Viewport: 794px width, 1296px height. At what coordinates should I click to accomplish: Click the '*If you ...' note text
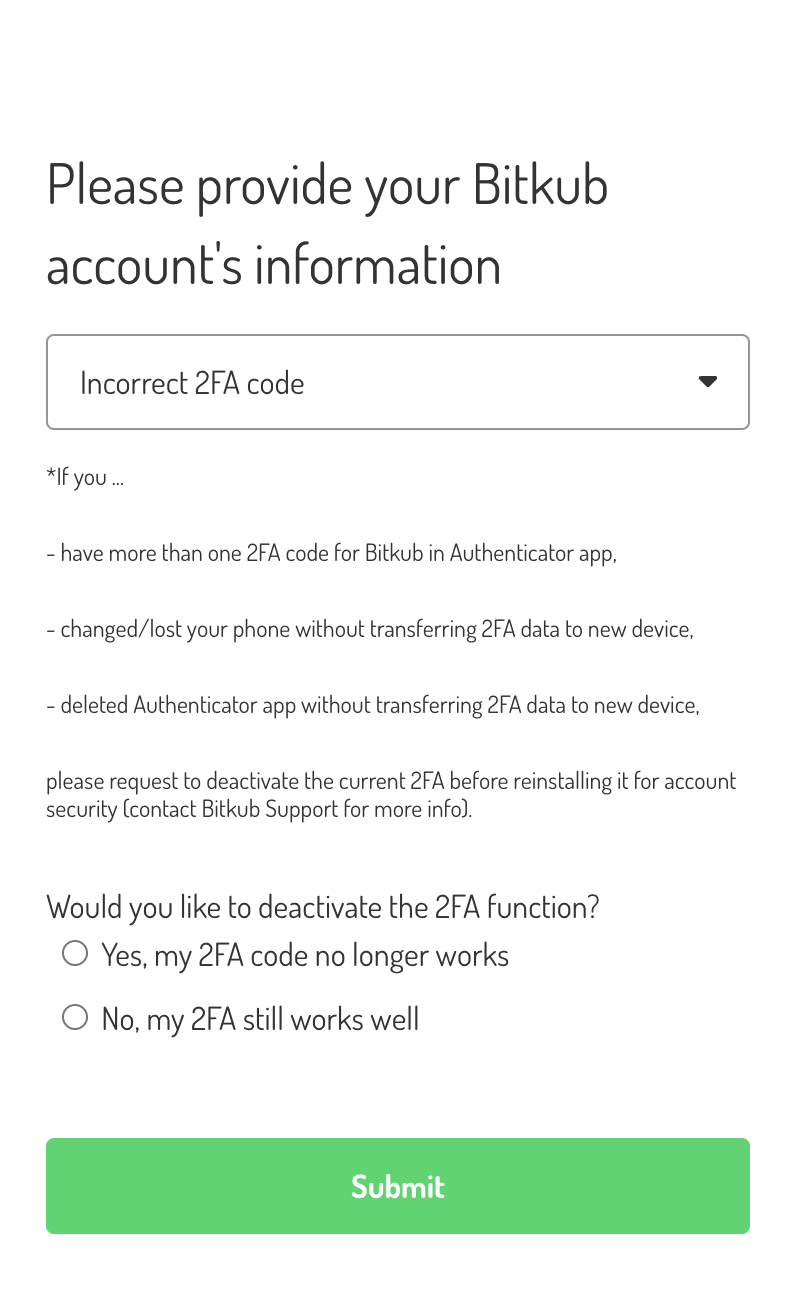(85, 476)
